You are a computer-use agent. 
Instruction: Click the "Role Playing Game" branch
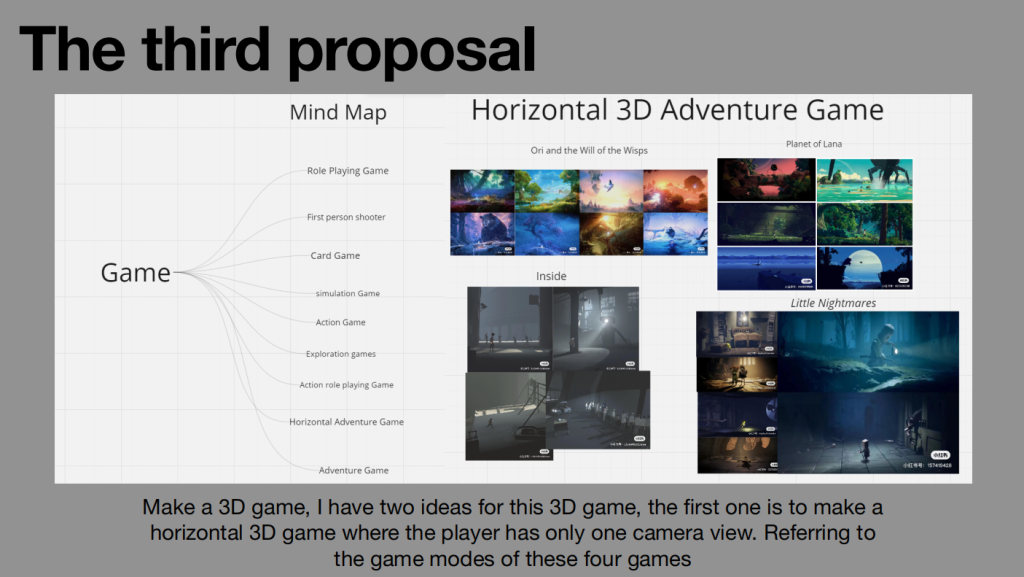pyautogui.click(x=348, y=171)
